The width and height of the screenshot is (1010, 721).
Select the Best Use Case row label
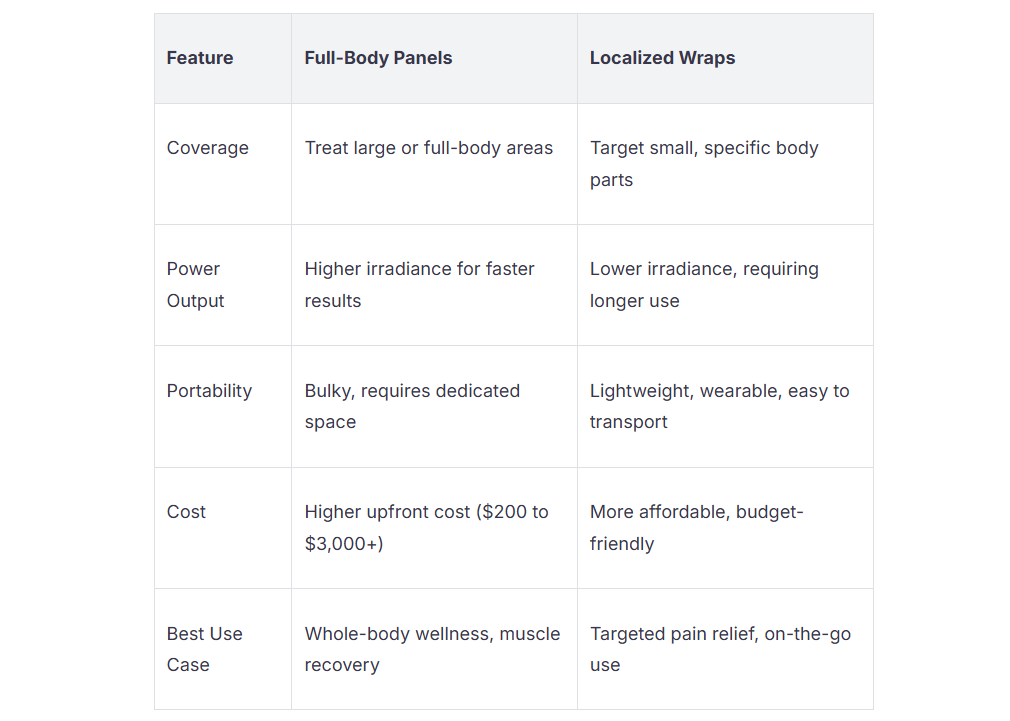tap(204, 649)
